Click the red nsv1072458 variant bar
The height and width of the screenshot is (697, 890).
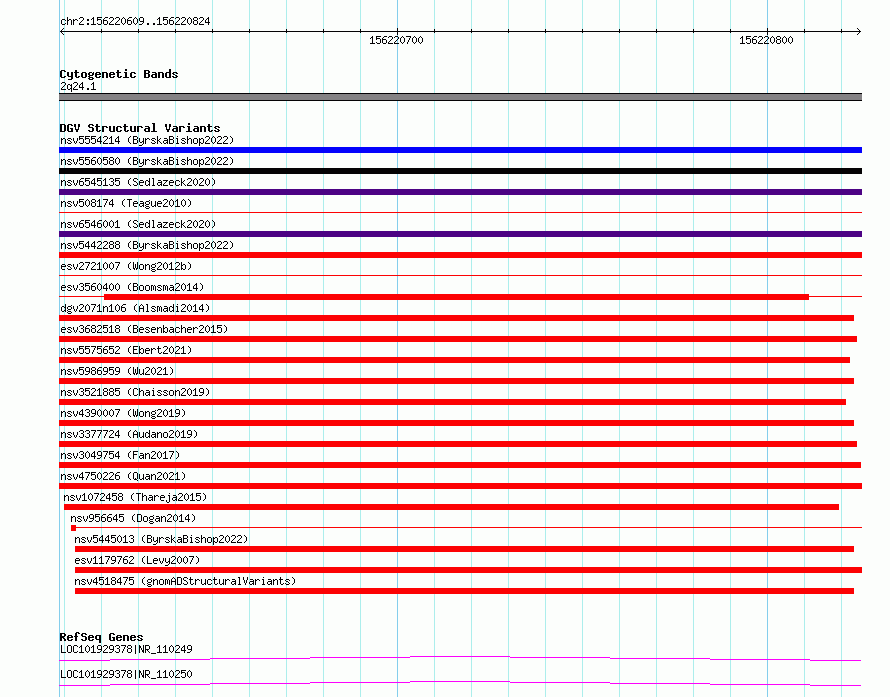tap(451, 507)
